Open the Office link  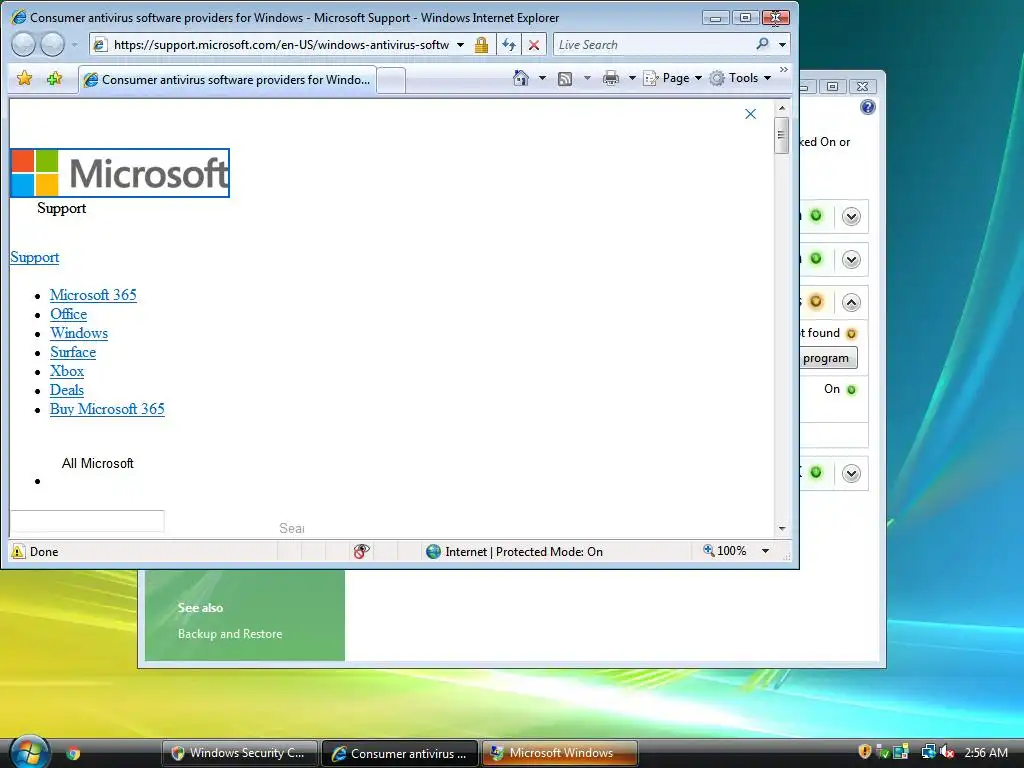pos(69,314)
